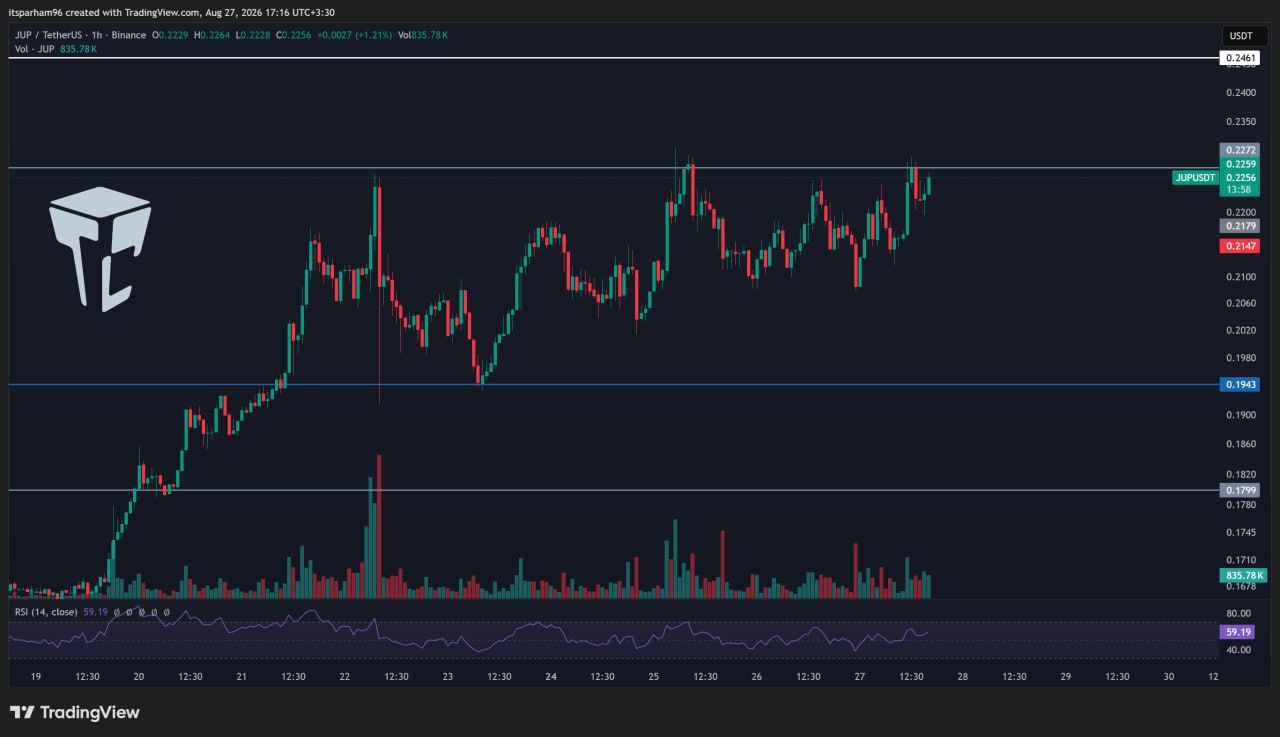1280x737 pixels.
Task: Click the green JUPUSDT symbol tag
Action: point(1195,178)
